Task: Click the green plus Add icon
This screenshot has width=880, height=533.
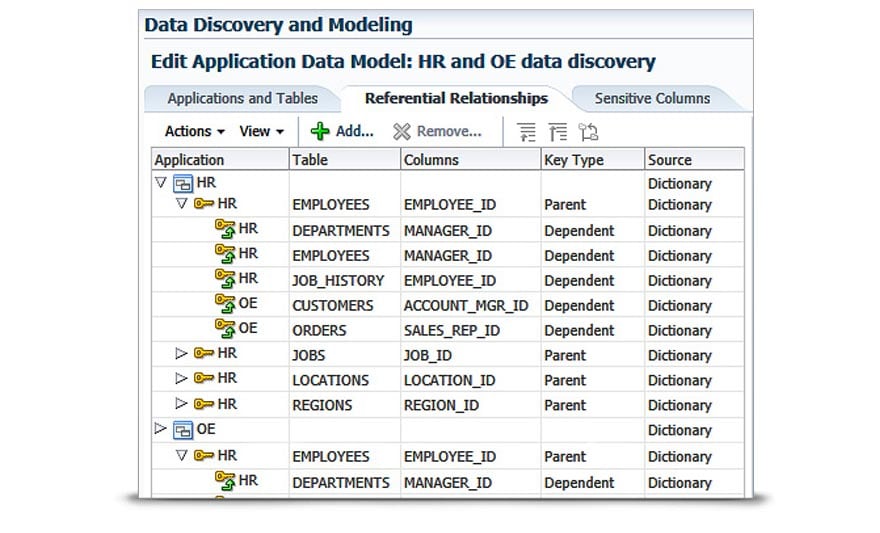Action: click(320, 131)
